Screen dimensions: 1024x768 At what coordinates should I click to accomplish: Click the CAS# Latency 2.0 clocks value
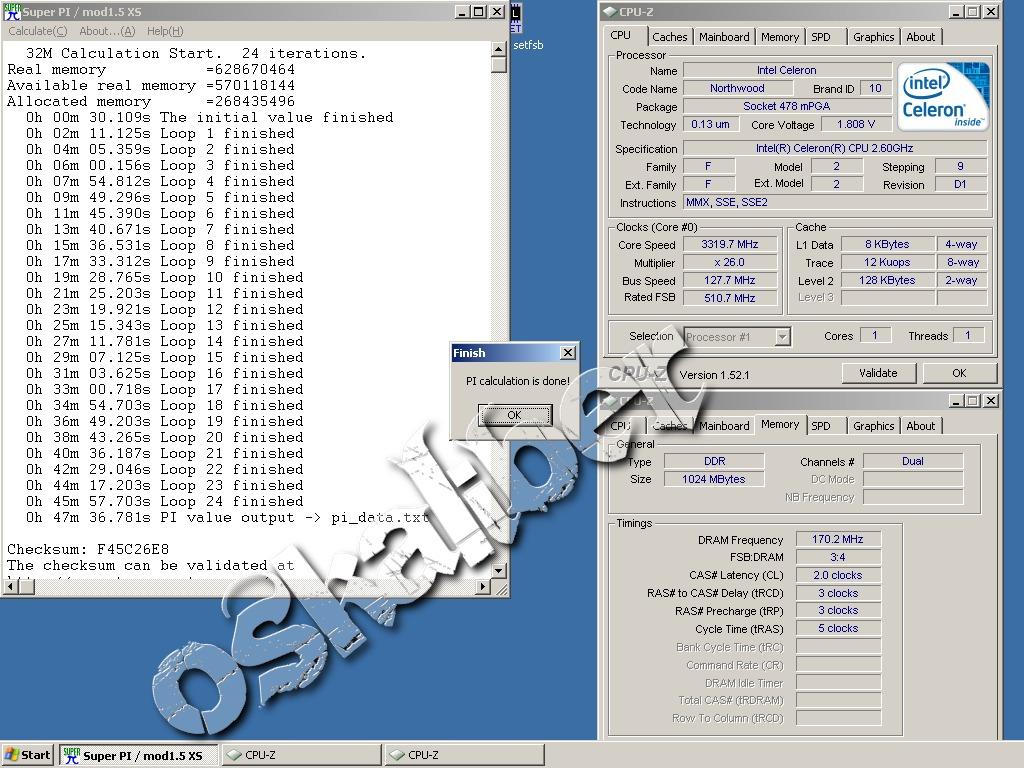pyautogui.click(x=838, y=575)
